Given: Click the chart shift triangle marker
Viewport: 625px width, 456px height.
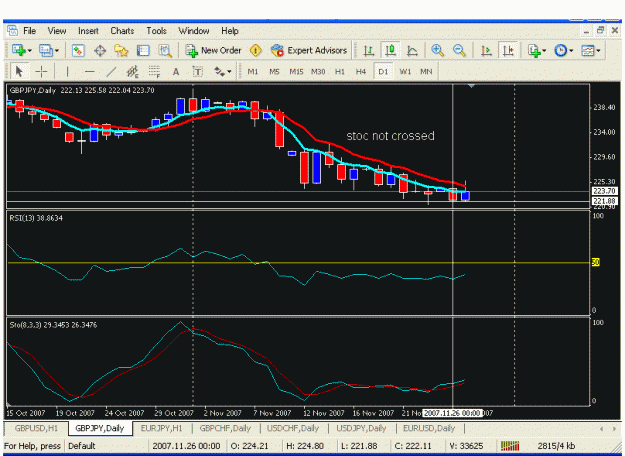Looking at the screenshot, I should pyautogui.click(x=471, y=86).
